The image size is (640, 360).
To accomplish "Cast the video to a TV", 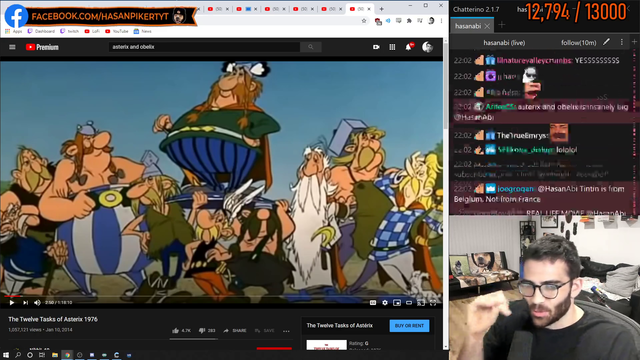I will (421, 302).
